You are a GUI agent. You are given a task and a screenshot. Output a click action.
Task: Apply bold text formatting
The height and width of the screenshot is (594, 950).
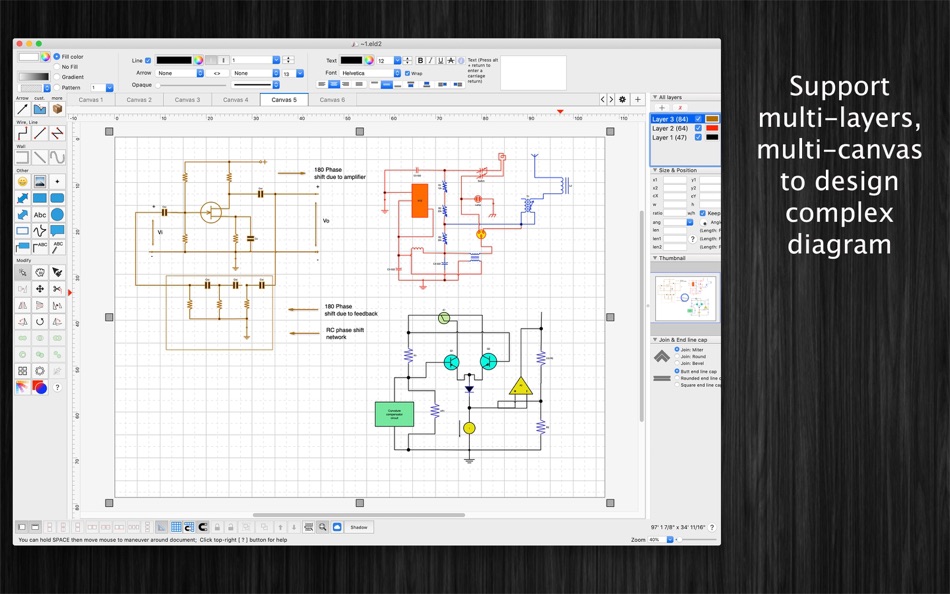pyautogui.click(x=420, y=61)
